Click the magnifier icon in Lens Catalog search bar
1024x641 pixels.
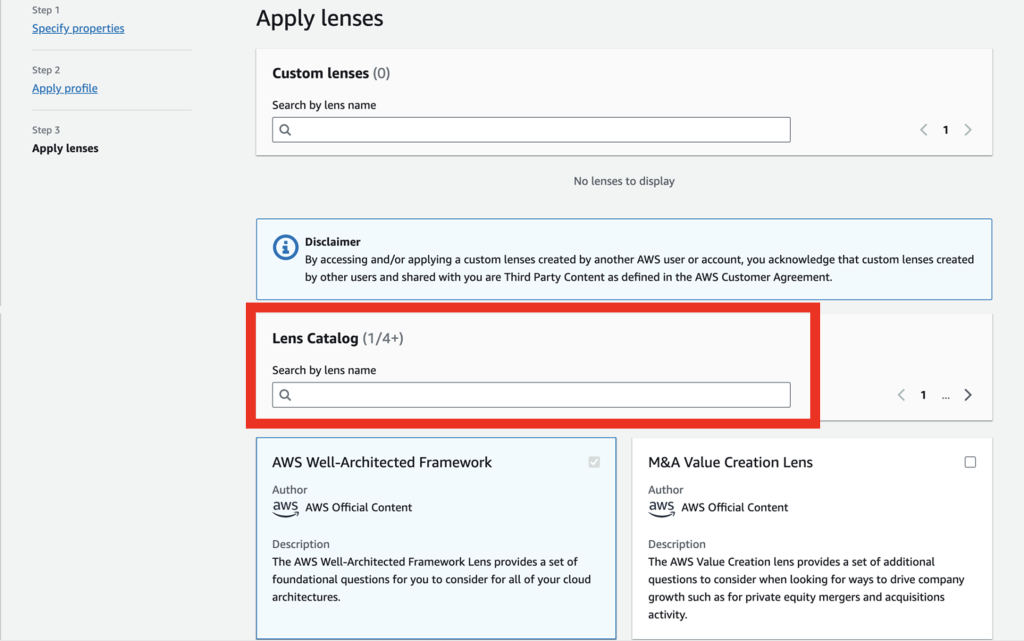point(285,394)
